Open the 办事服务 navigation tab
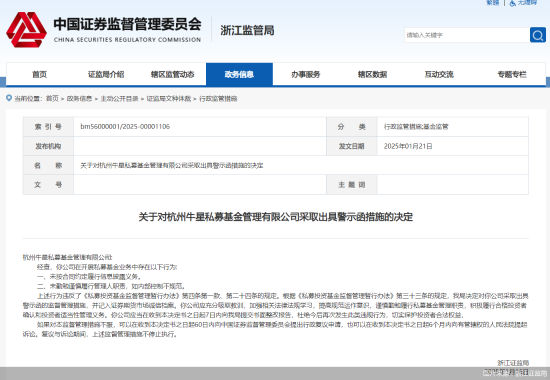This screenshot has width=550, height=380. pyautogui.click(x=306, y=74)
